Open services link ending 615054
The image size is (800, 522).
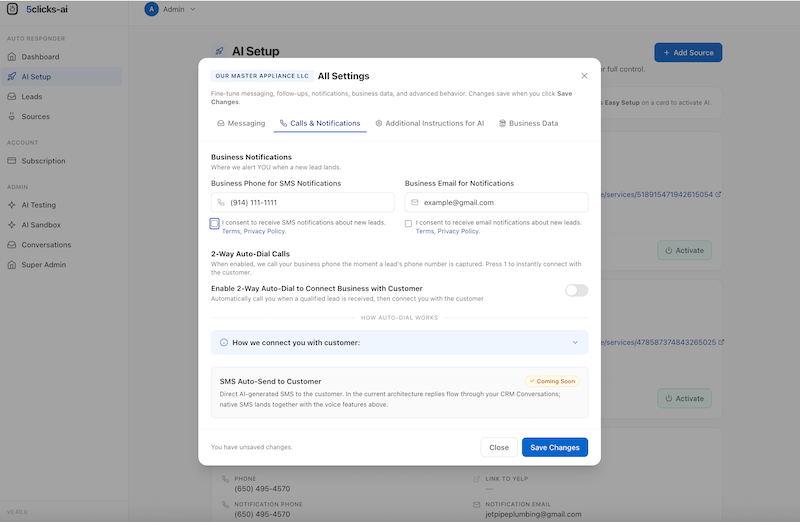pyautogui.click(x=661, y=194)
